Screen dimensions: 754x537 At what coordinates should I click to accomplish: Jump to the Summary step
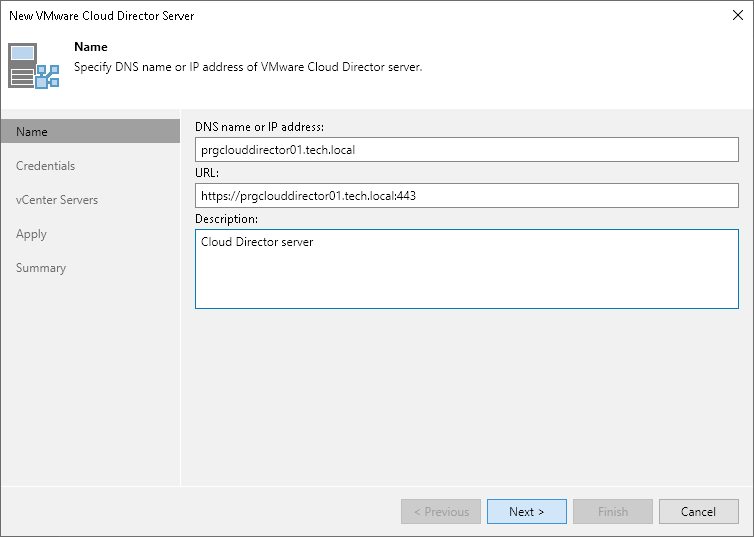click(41, 268)
